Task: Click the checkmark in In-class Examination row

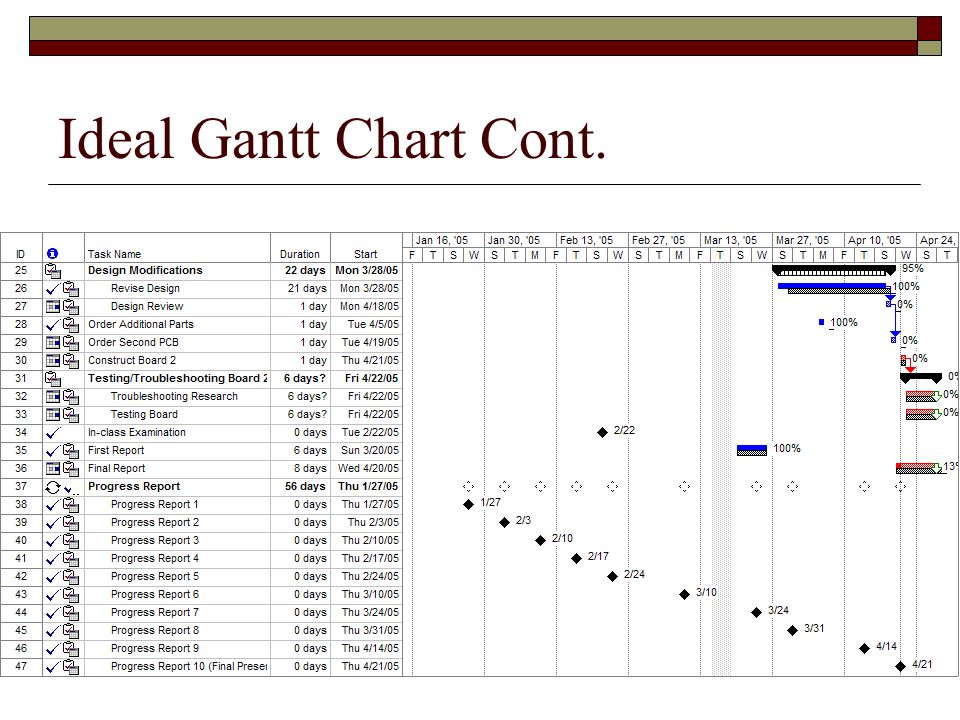Action: click(x=53, y=433)
